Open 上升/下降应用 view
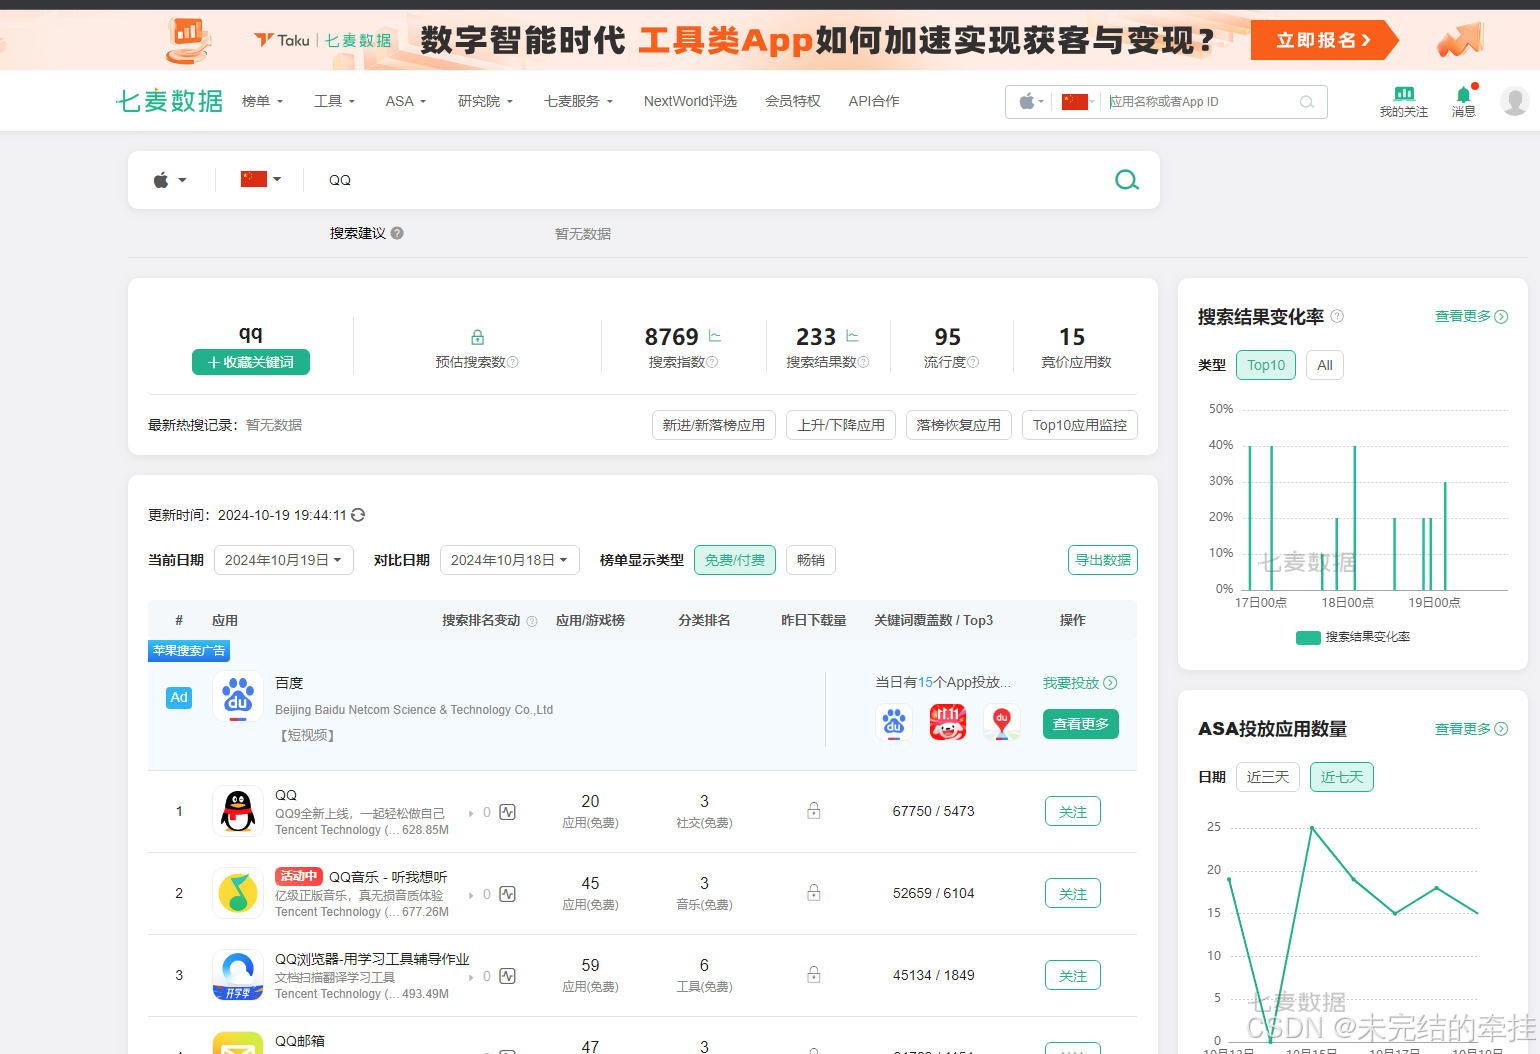The width and height of the screenshot is (1540, 1054). (x=841, y=425)
